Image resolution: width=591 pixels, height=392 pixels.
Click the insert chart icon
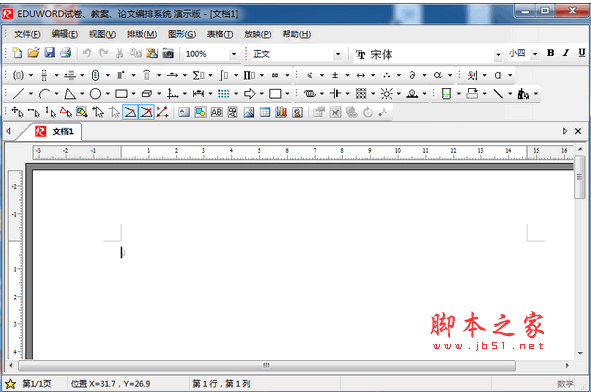pyautogui.click(x=281, y=112)
